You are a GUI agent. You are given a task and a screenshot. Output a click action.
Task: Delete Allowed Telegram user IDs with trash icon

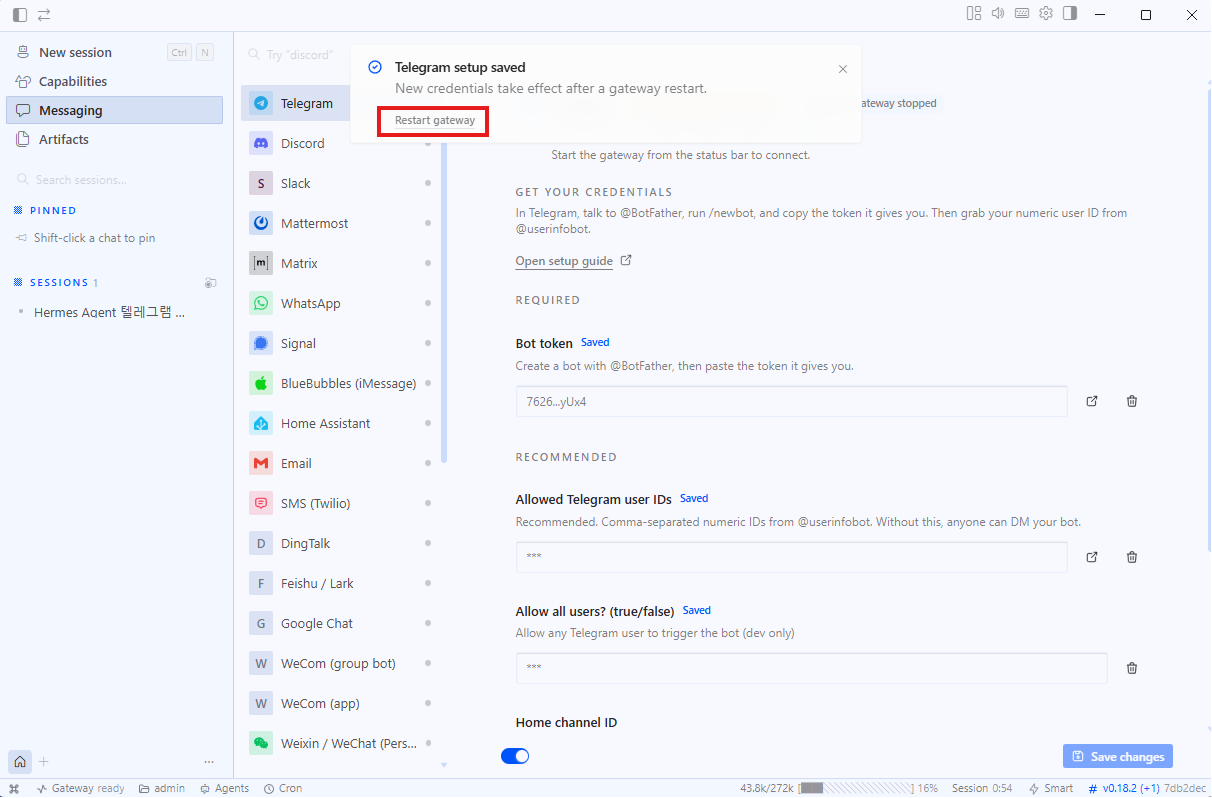tap(1132, 557)
